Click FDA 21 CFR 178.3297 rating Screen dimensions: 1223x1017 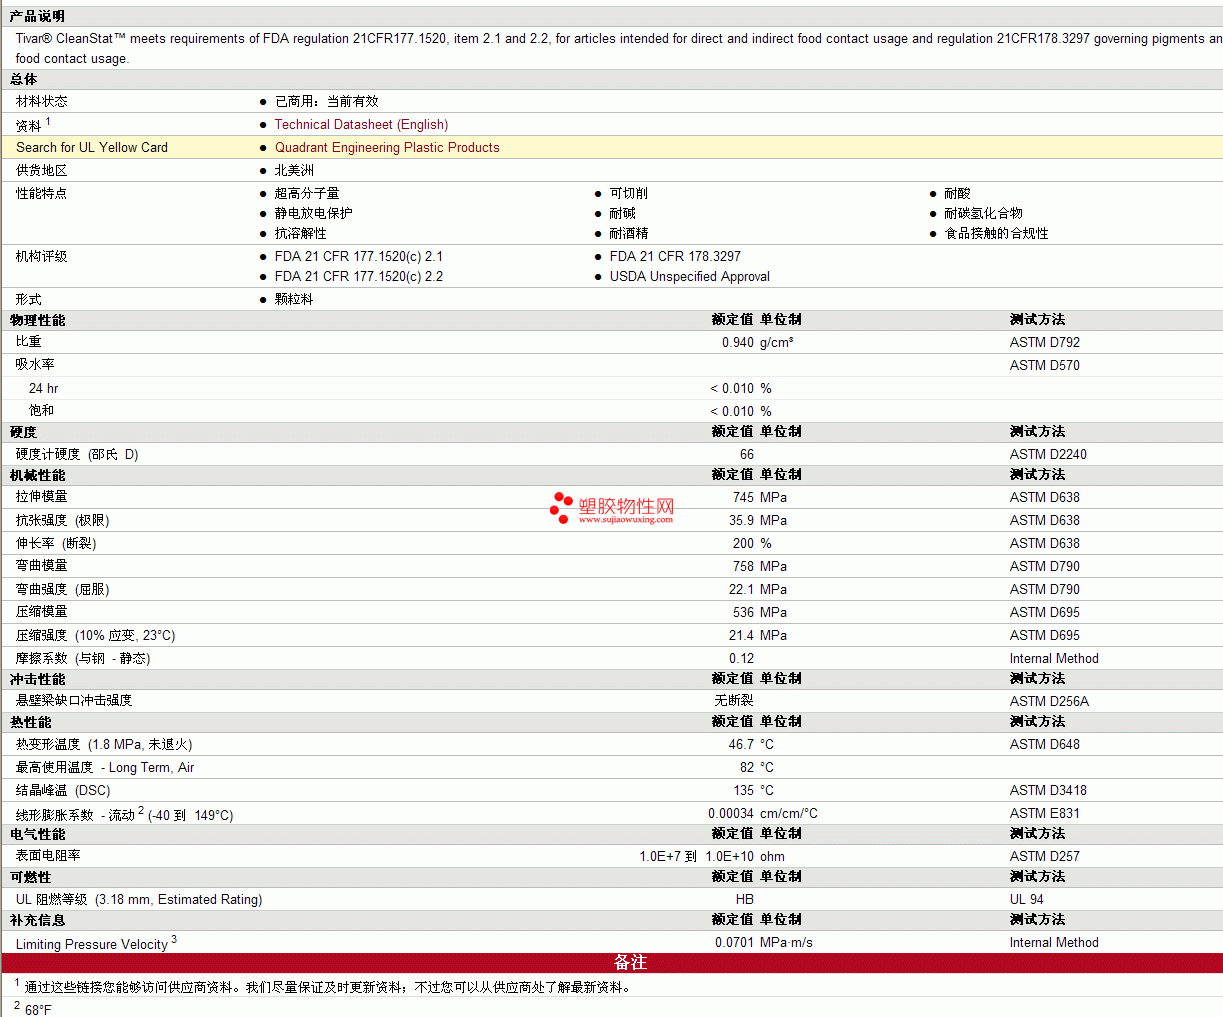(675, 256)
